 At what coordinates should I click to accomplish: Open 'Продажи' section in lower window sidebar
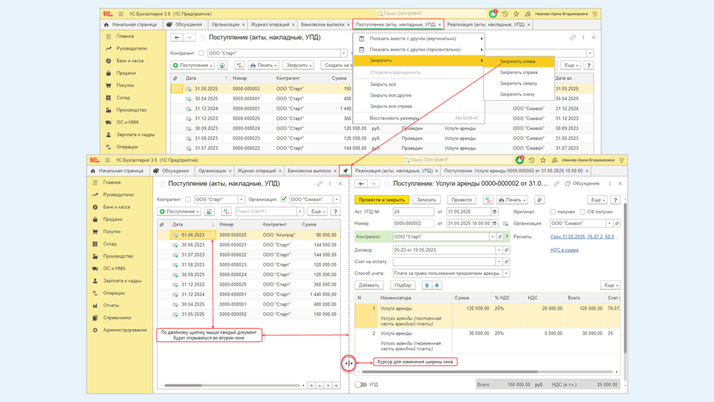pos(112,219)
